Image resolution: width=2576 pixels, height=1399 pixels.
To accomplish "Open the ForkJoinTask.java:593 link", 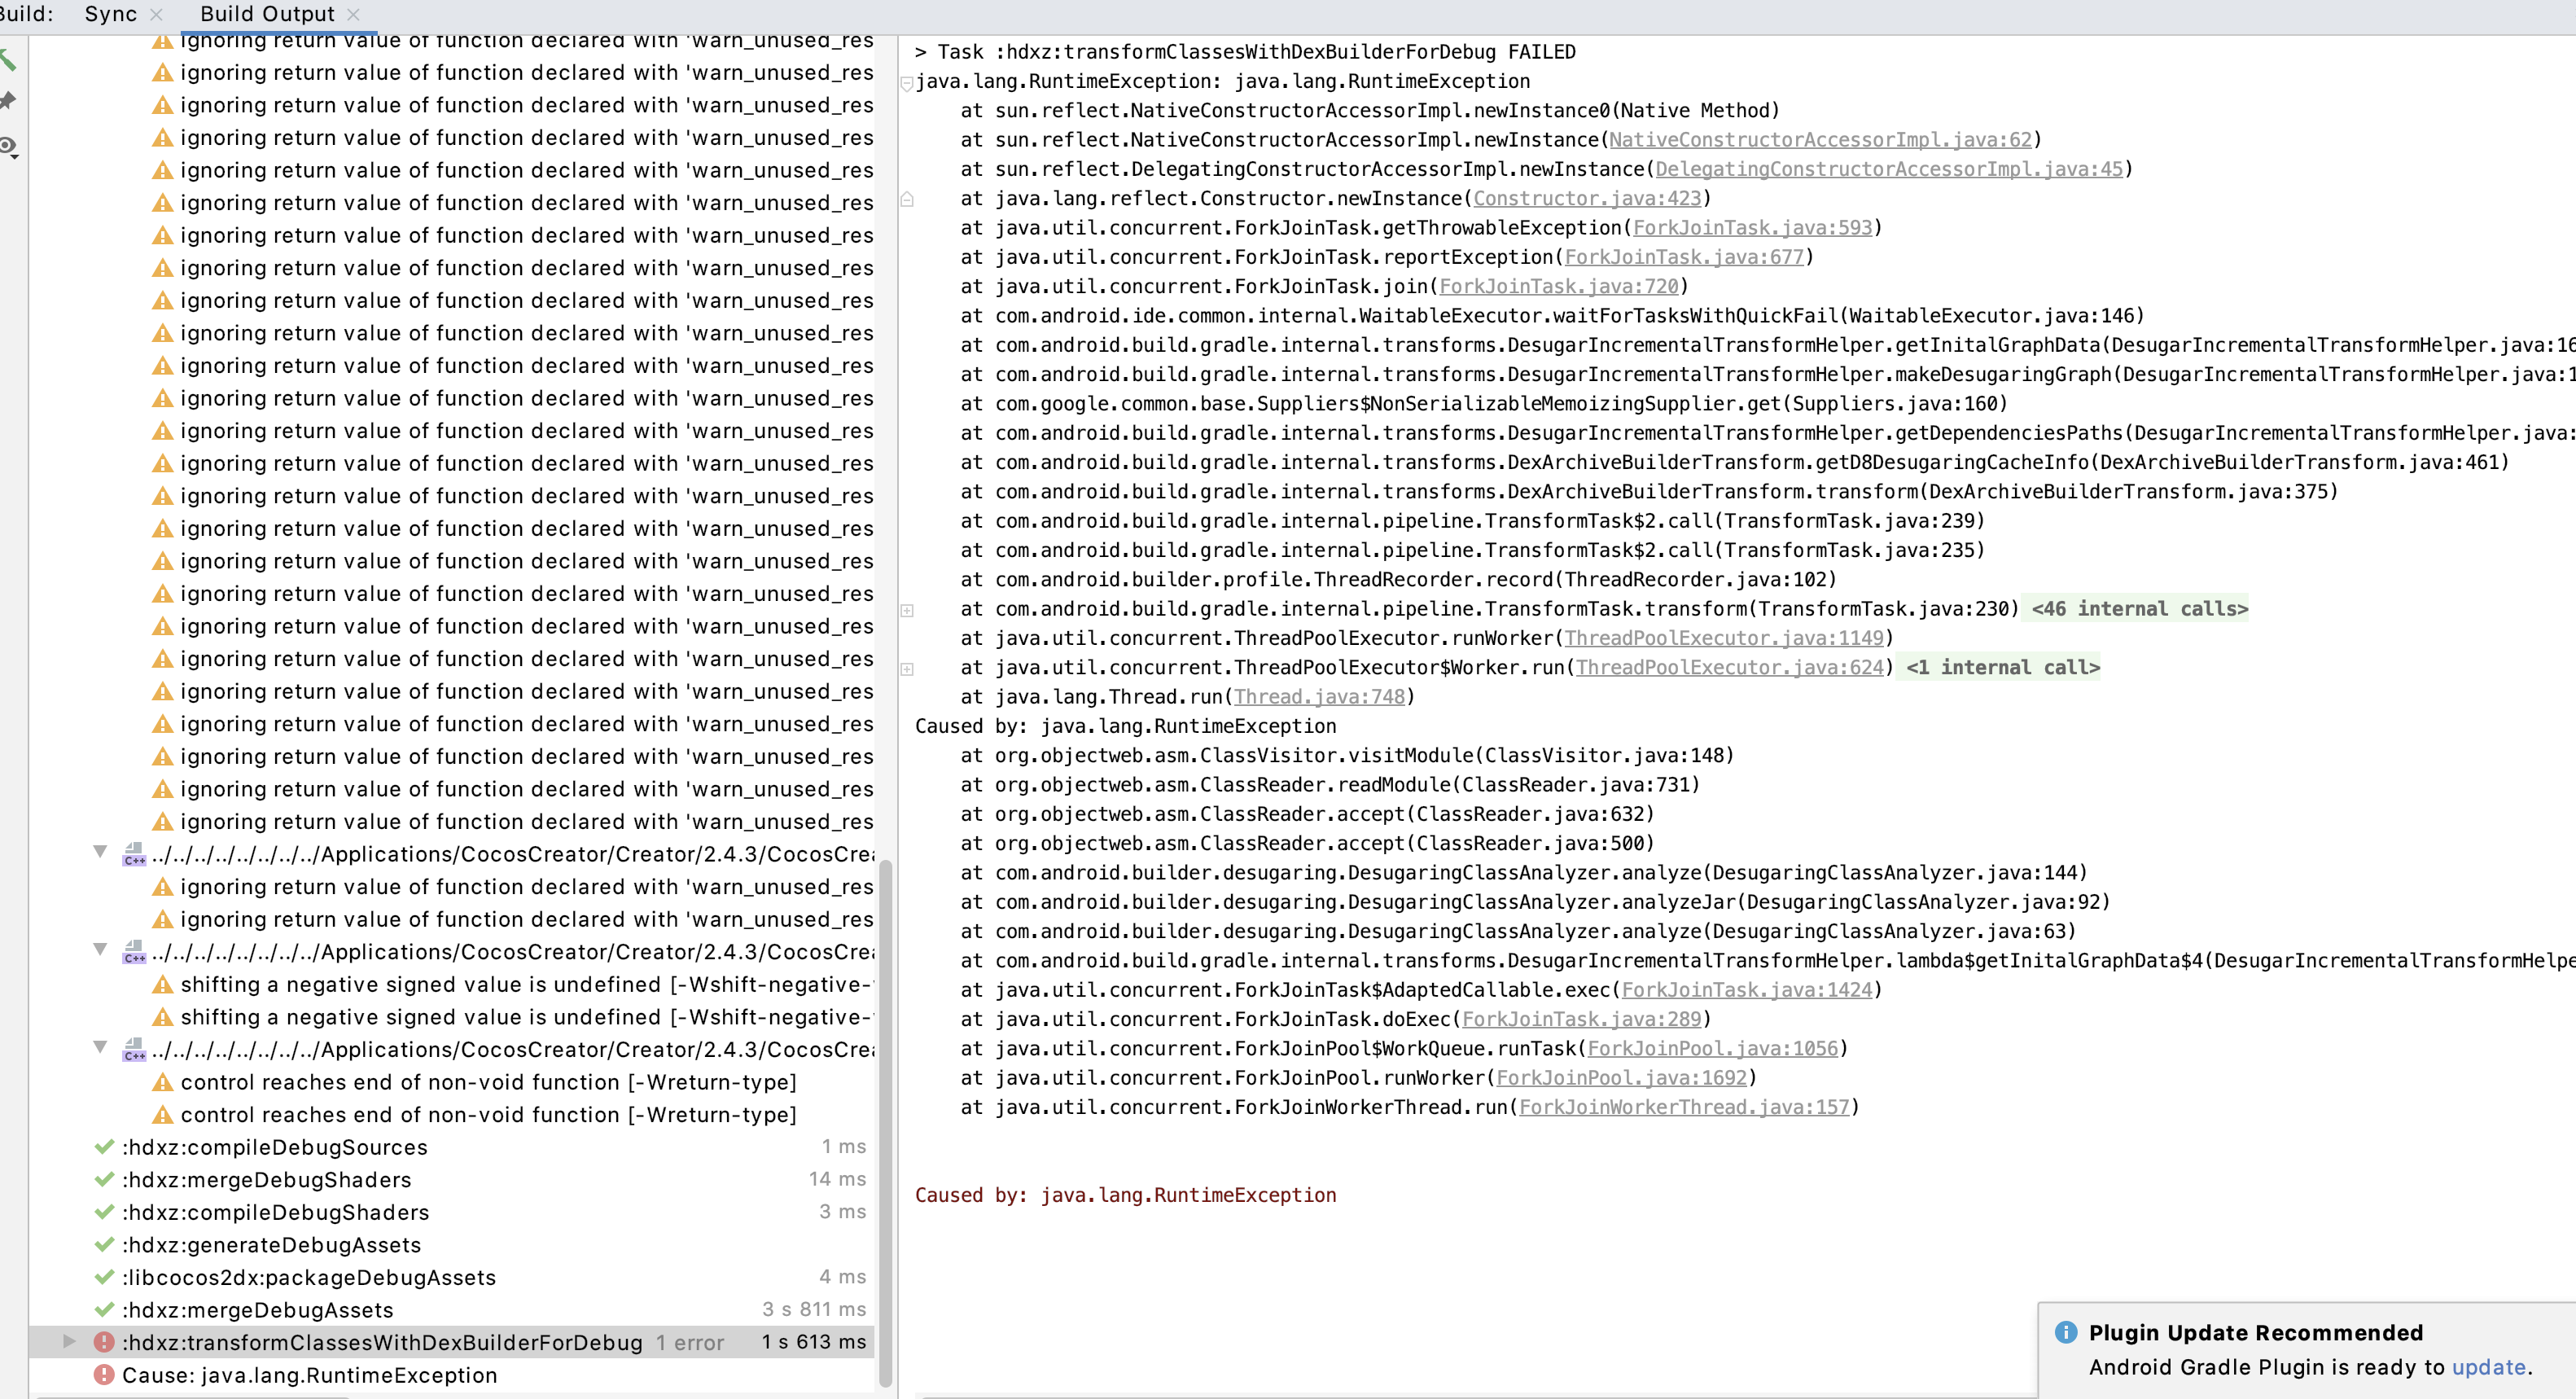I will [1752, 228].
